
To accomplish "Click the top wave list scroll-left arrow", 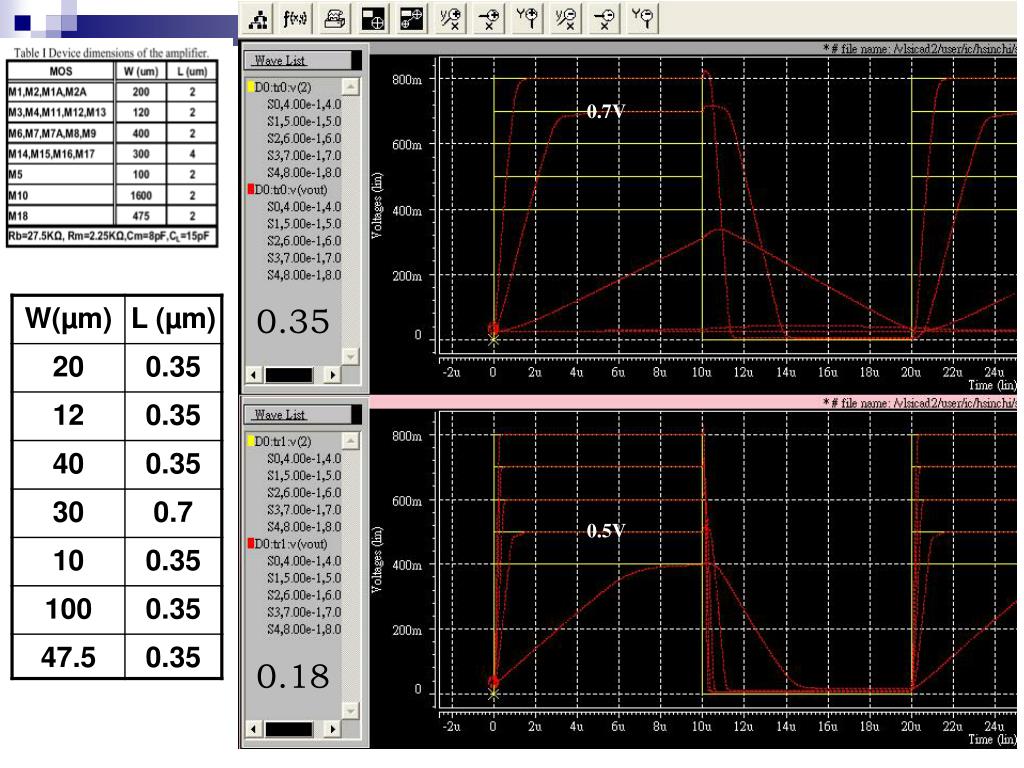I will coord(253,375).
